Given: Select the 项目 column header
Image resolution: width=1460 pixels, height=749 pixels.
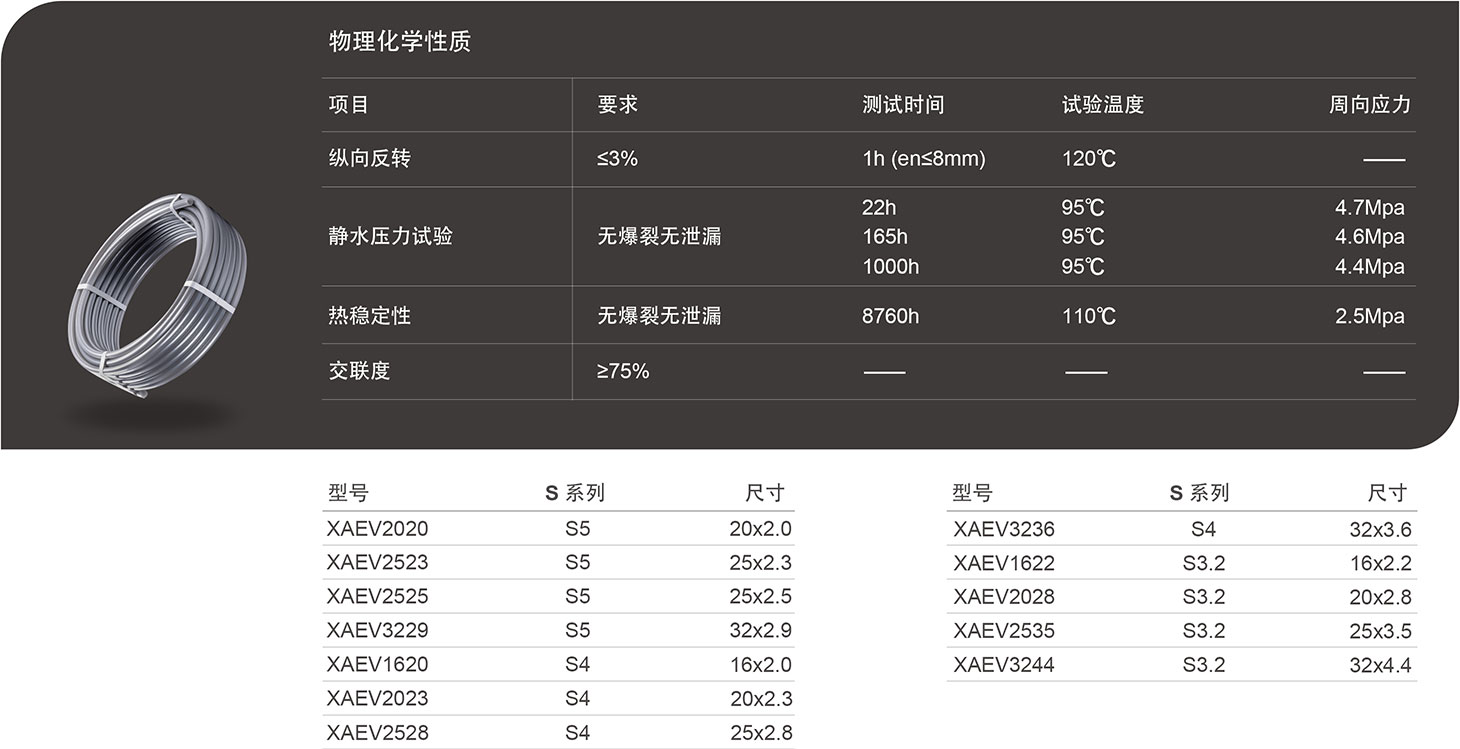Looking at the screenshot, I should pos(349,105).
